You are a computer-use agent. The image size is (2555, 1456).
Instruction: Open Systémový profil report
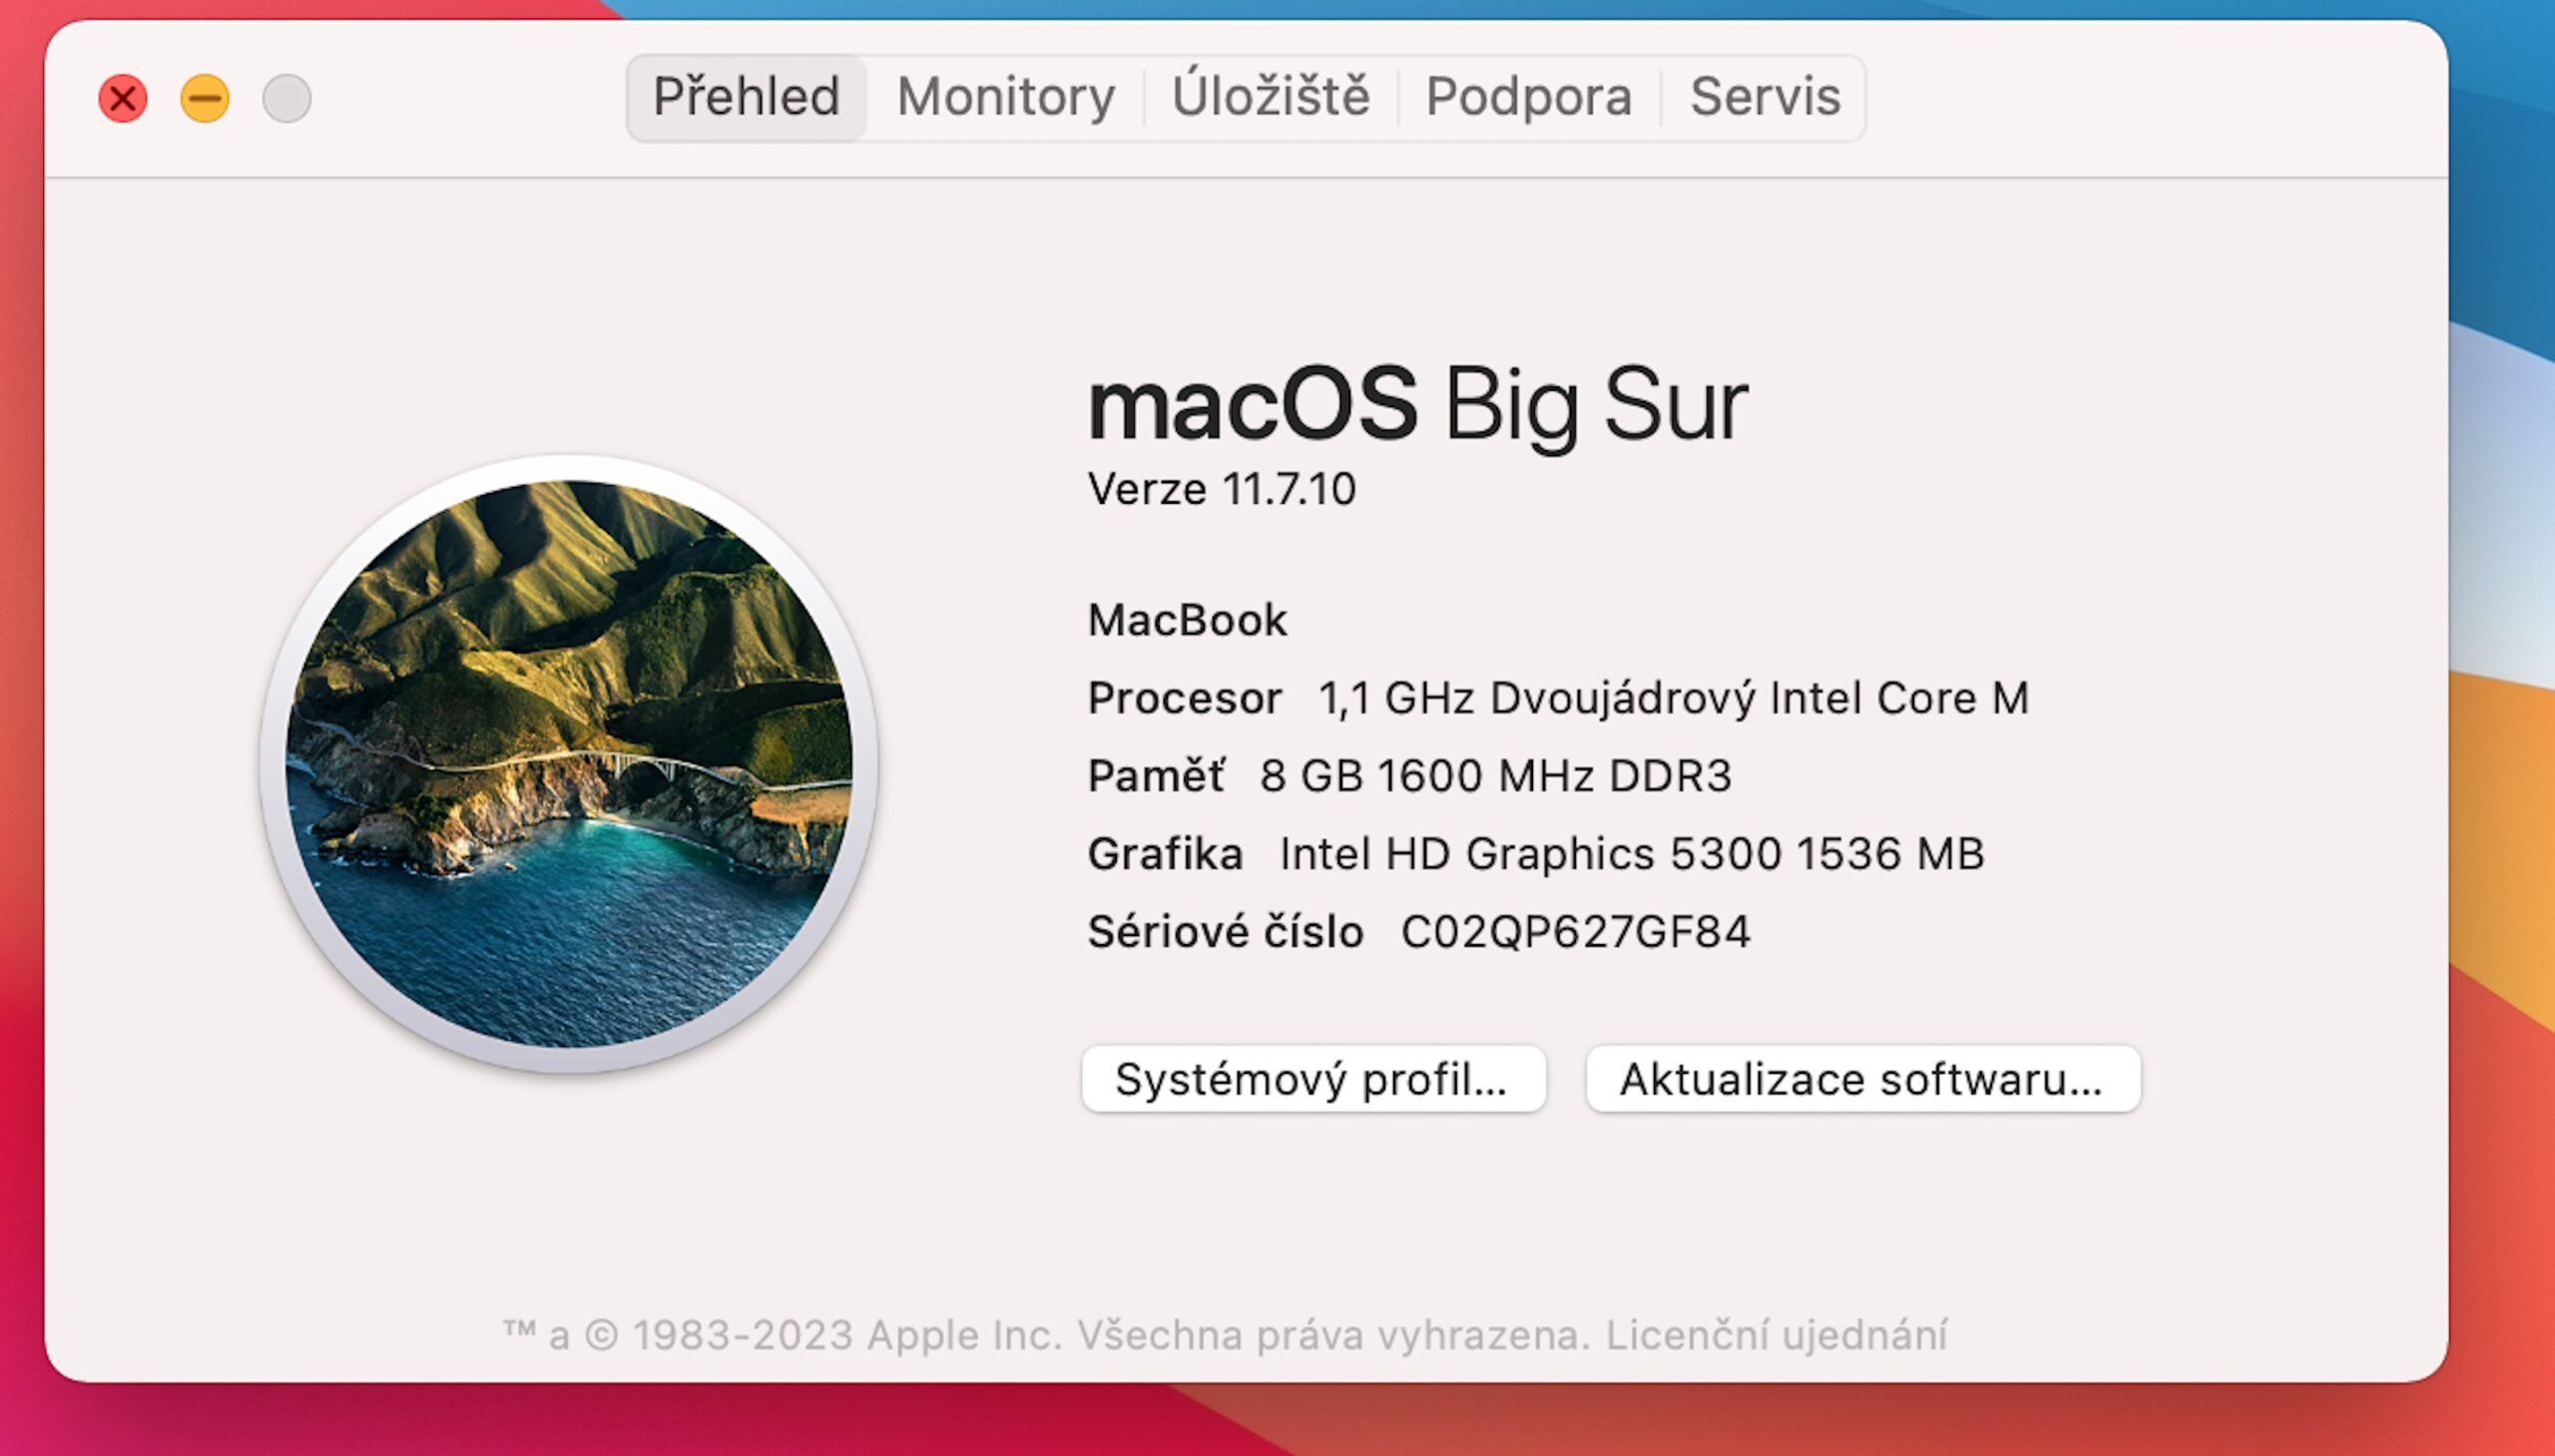1313,1079
